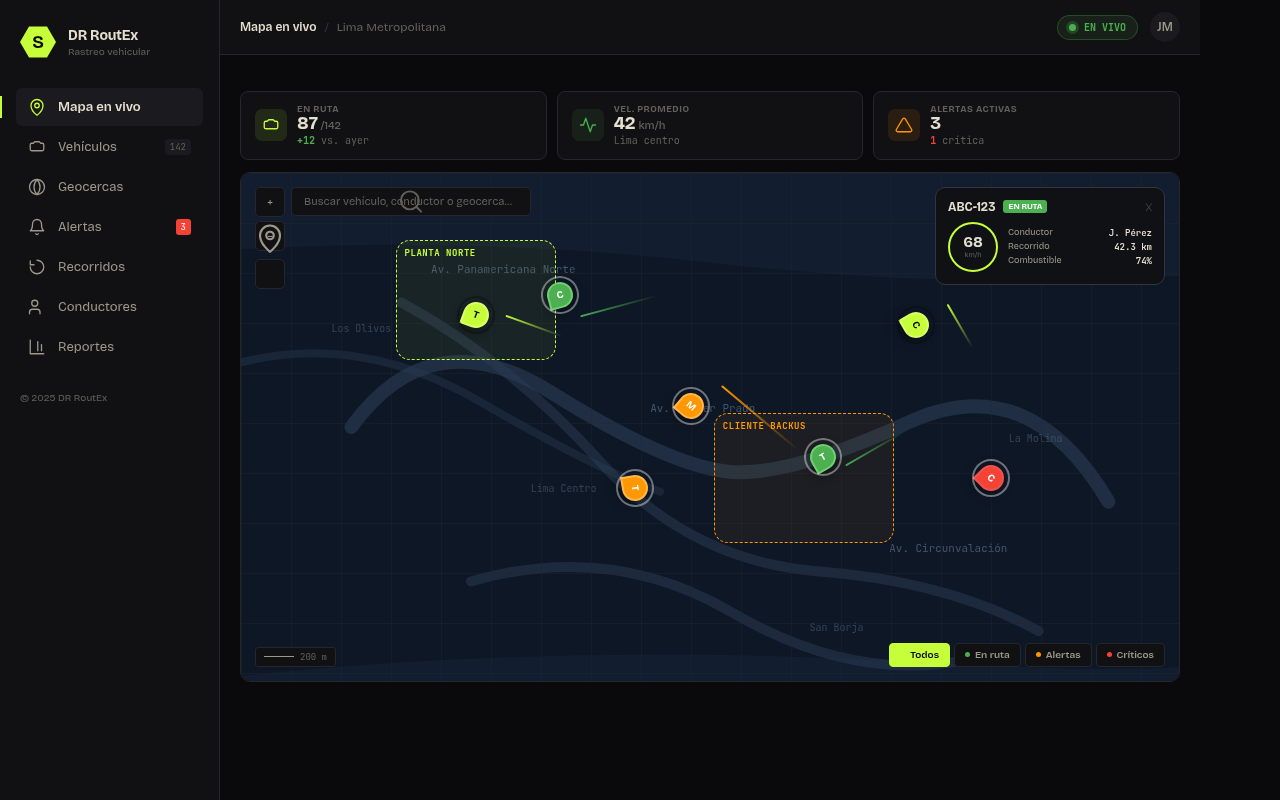Click the En Ruta vehicle card icon
1280x800 pixels.
coord(271,125)
